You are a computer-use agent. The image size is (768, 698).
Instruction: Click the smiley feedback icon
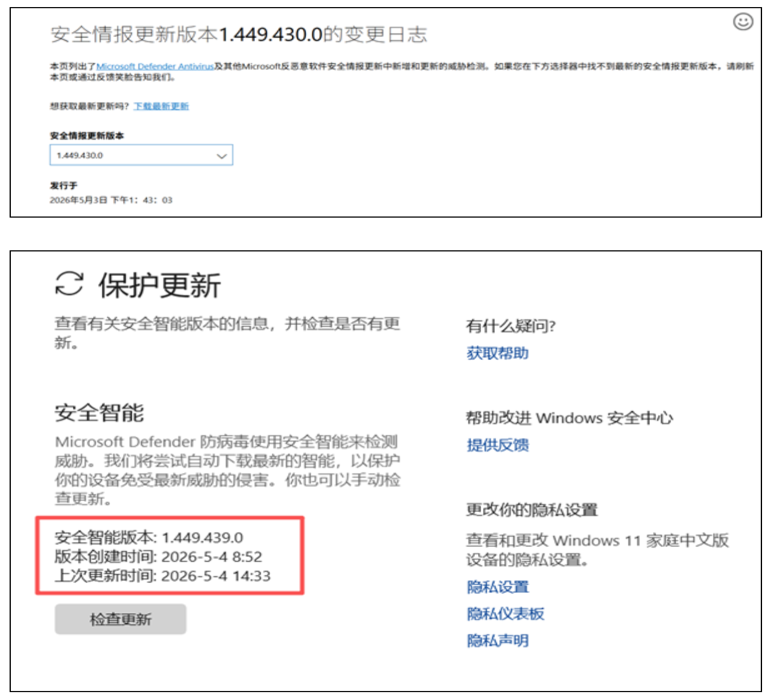click(x=743, y=22)
